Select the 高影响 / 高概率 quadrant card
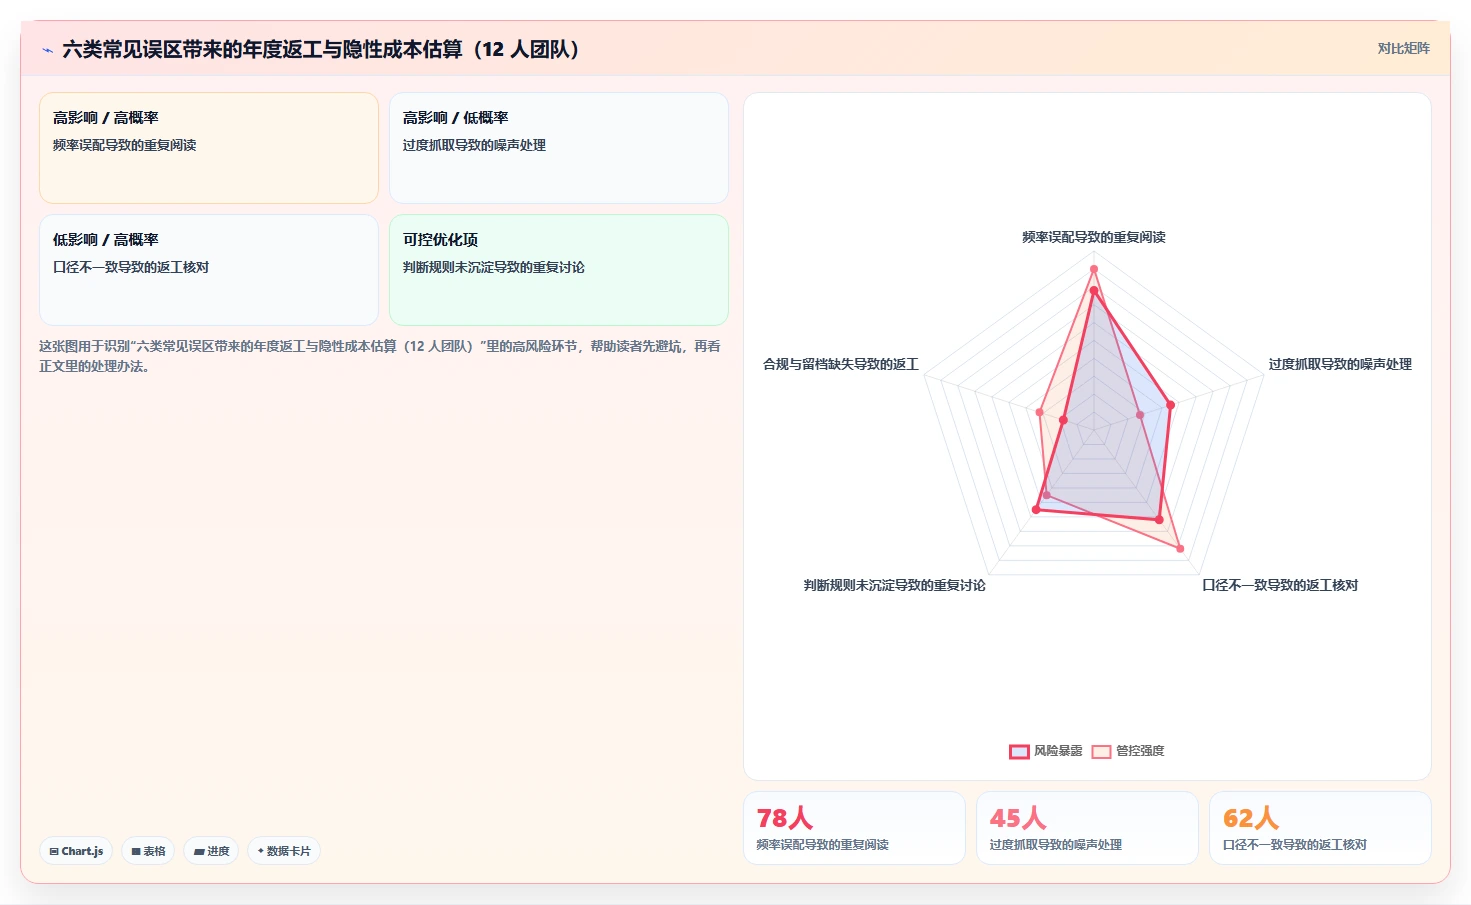This screenshot has width=1471, height=905. click(x=209, y=148)
